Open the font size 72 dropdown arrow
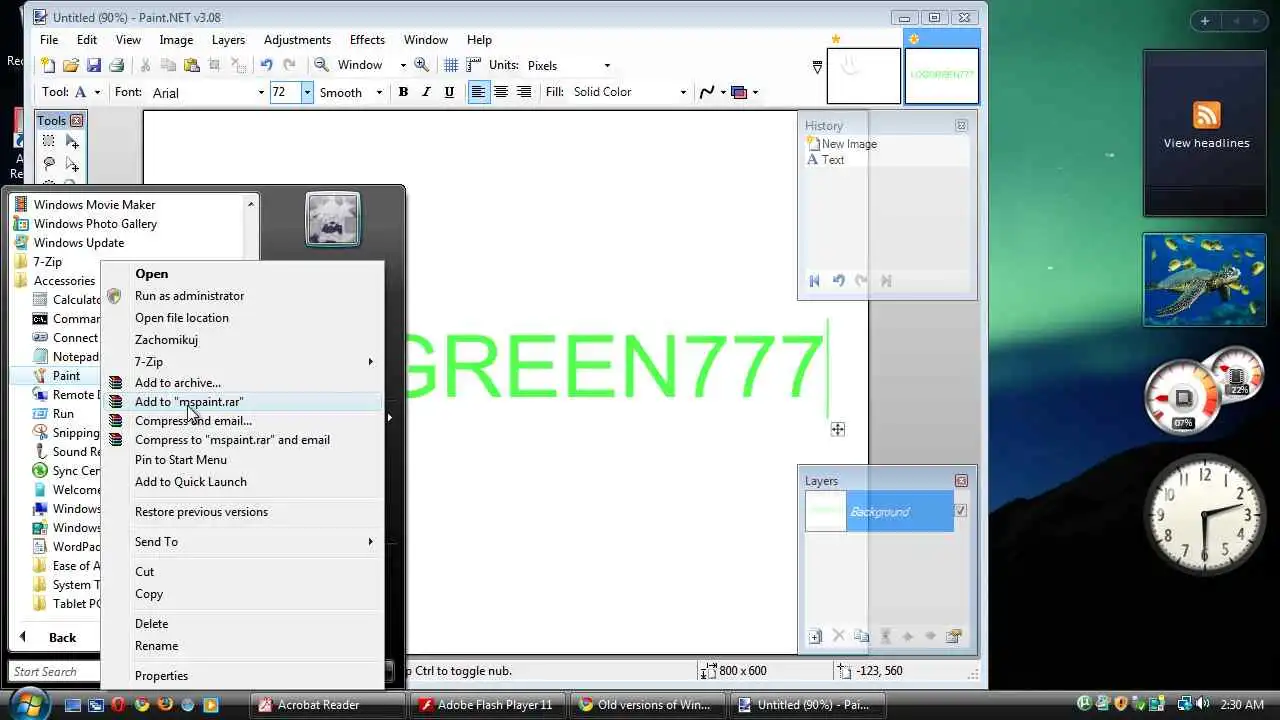 [307, 92]
